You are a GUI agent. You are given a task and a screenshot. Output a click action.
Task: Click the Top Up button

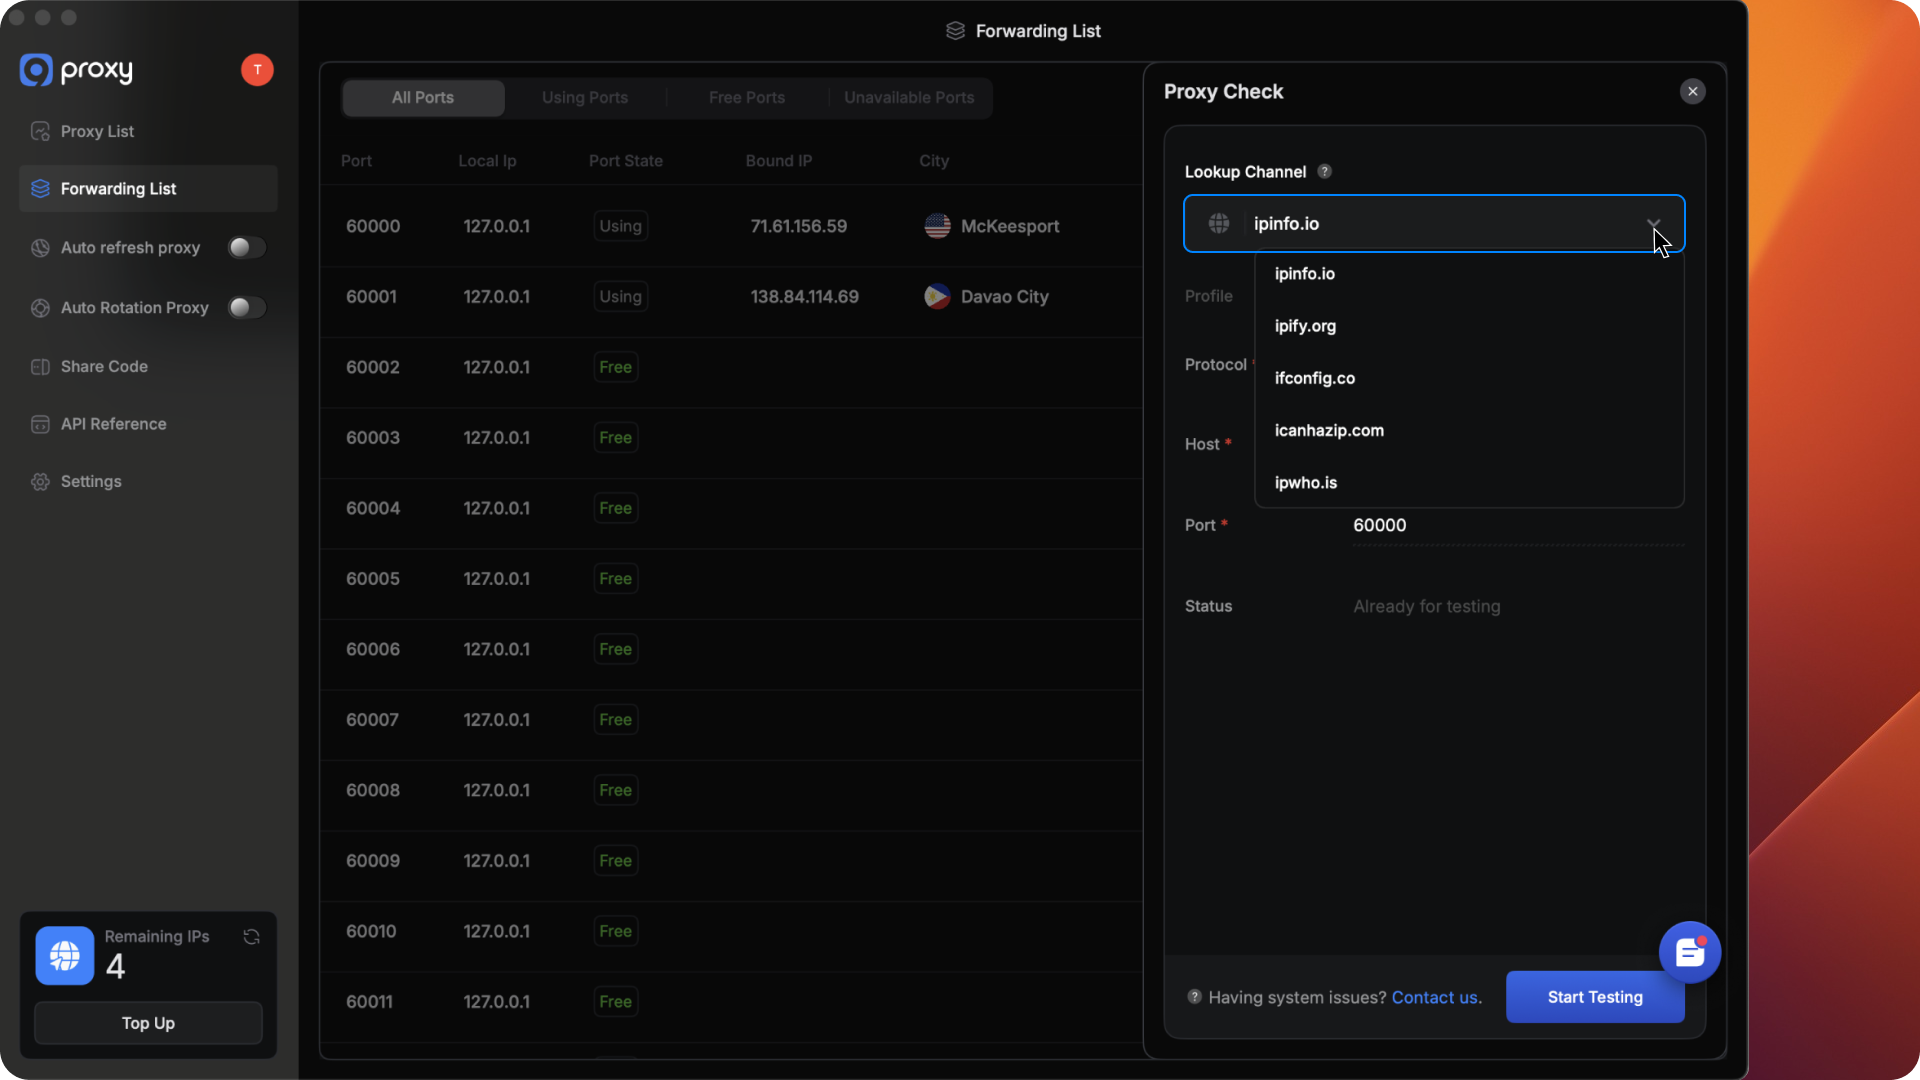[148, 1023]
